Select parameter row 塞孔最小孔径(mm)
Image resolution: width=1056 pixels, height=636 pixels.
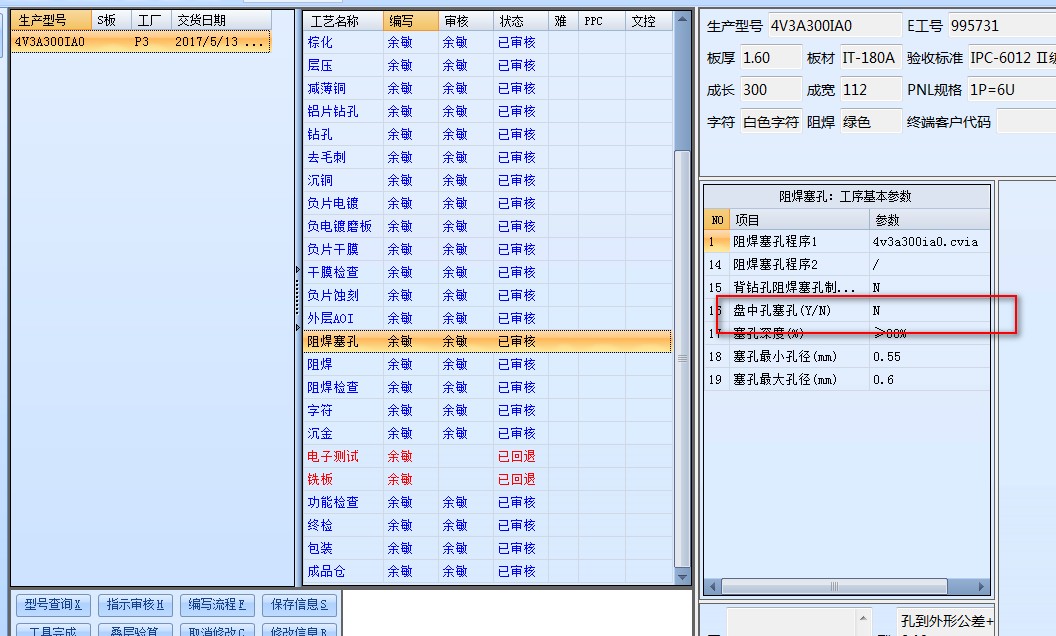pos(847,356)
